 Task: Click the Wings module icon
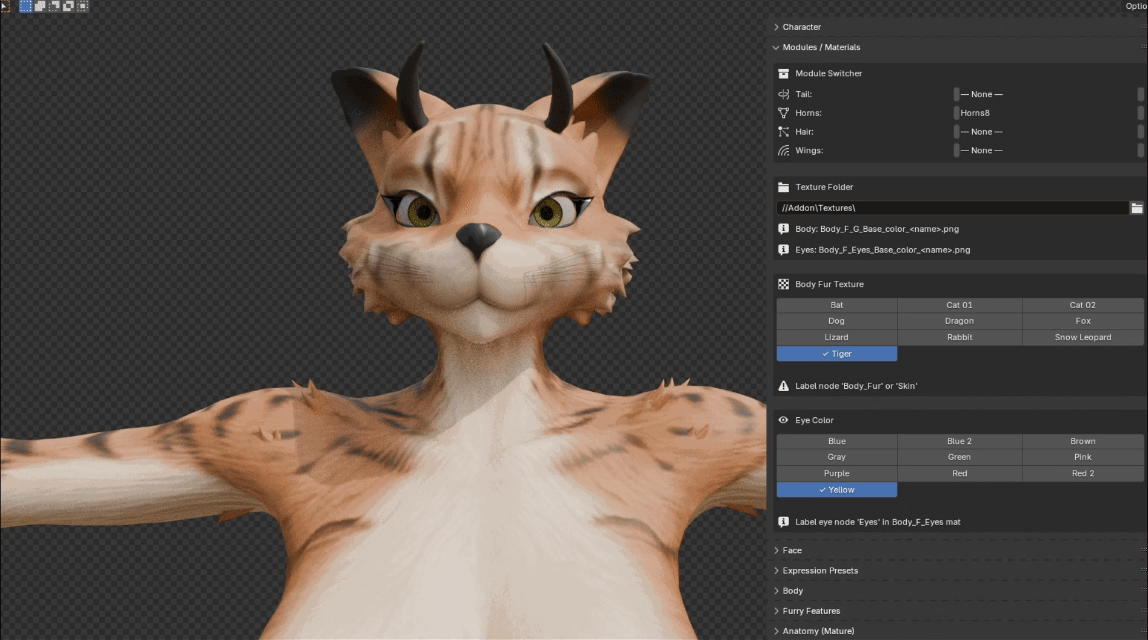pyautogui.click(x=783, y=150)
